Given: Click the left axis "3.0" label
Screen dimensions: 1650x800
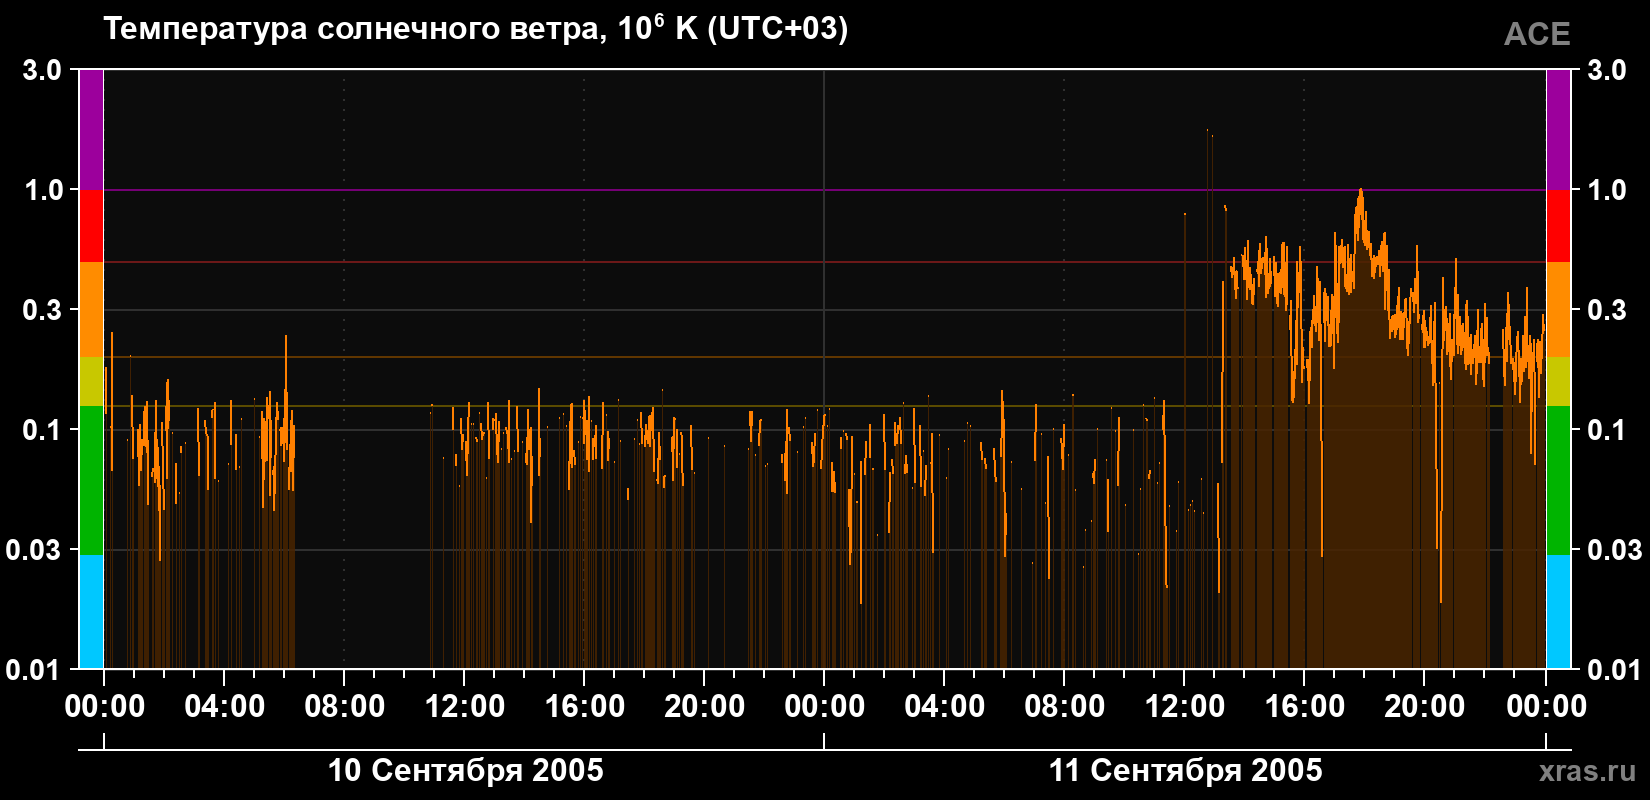Looking at the screenshot, I should tap(42, 70).
